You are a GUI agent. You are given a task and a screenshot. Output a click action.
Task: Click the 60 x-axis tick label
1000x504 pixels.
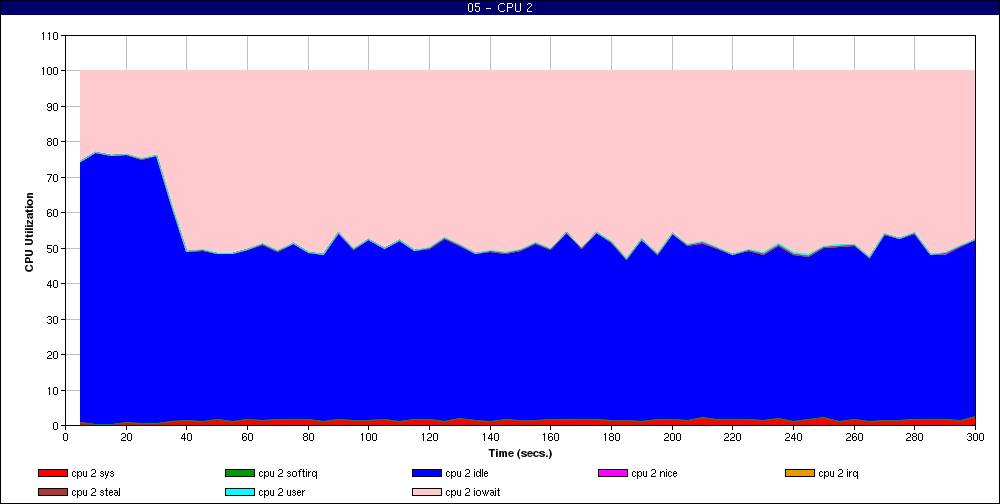pyautogui.click(x=247, y=437)
